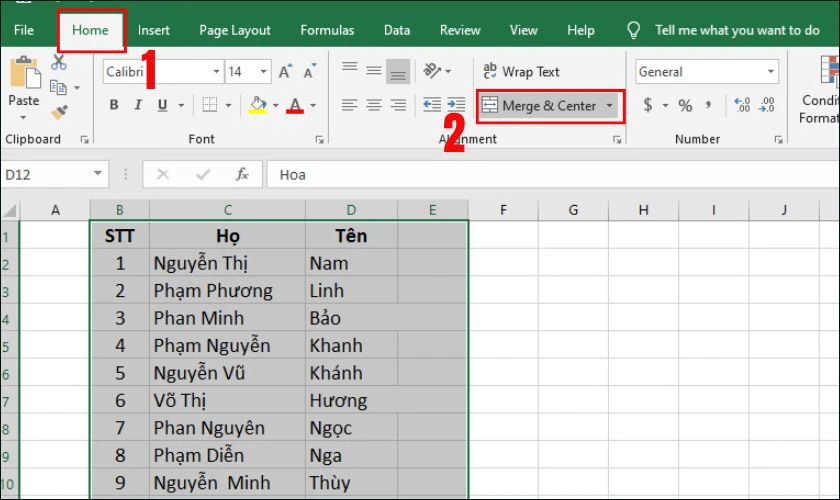Open the Review tab
The height and width of the screenshot is (500, 840).
coord(460,30)
